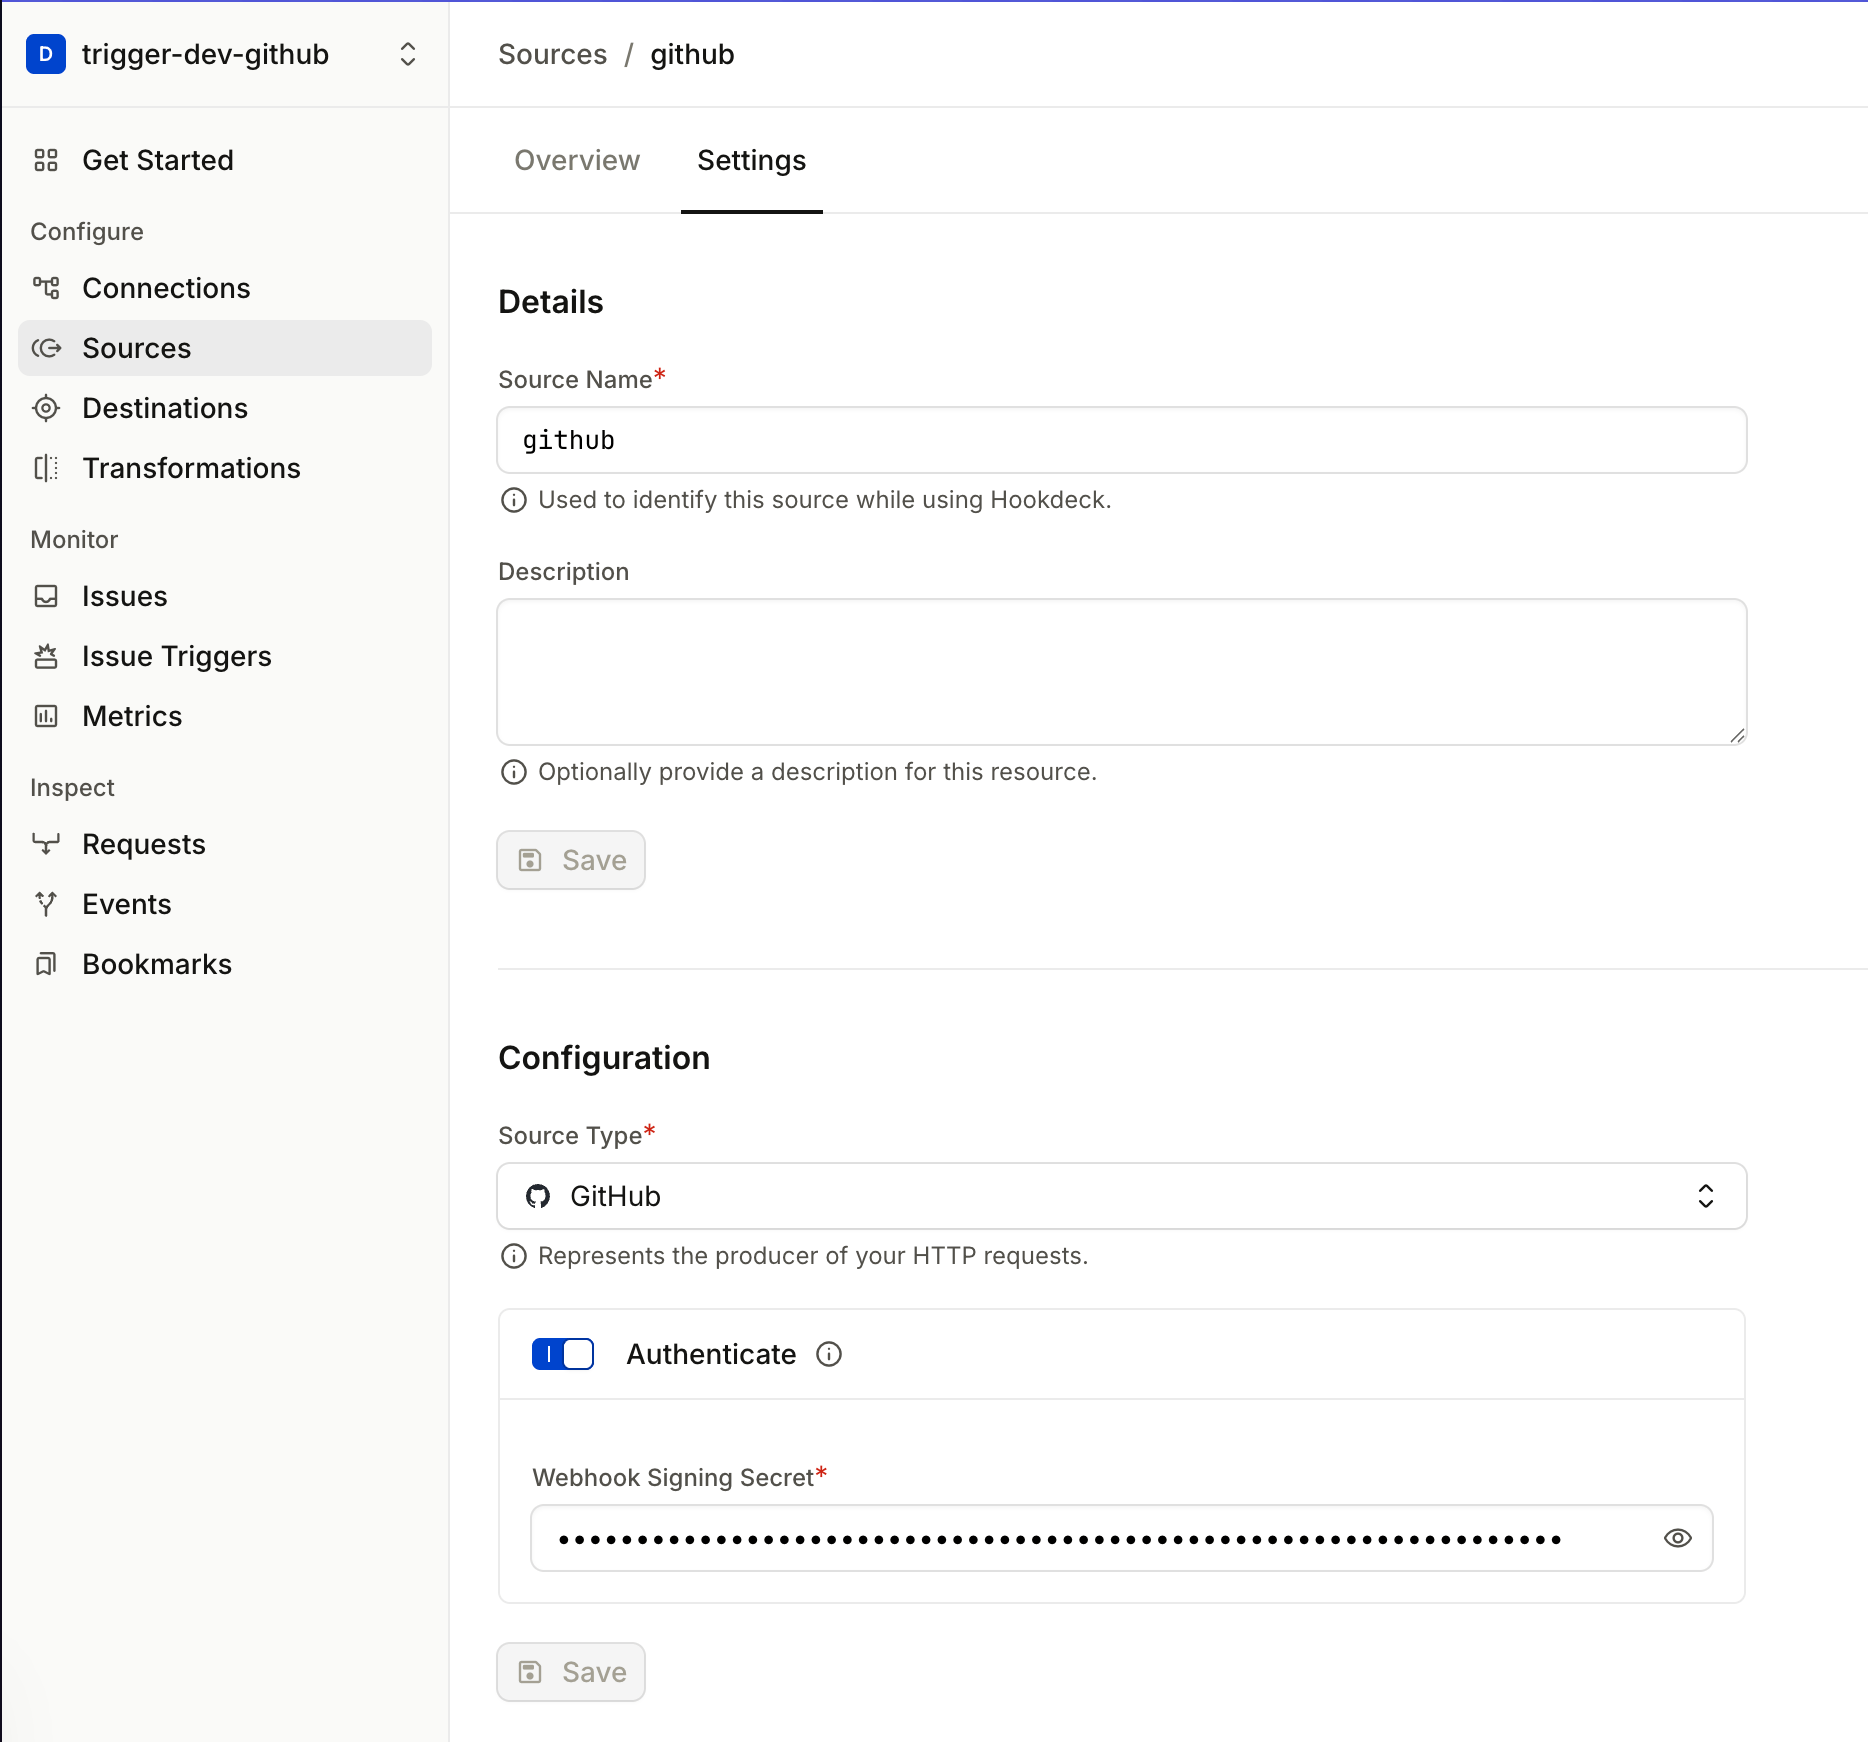Open Bookmarks via its sidebar icon

tap(46, 964)
